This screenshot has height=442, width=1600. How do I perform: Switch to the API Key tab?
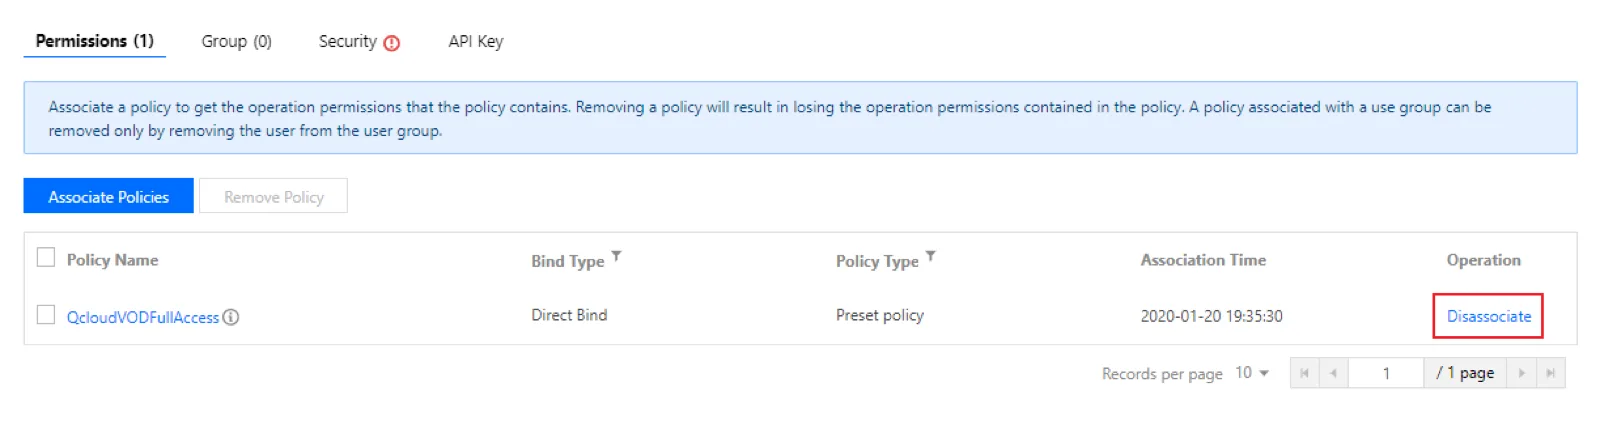(x=476, y=41)
